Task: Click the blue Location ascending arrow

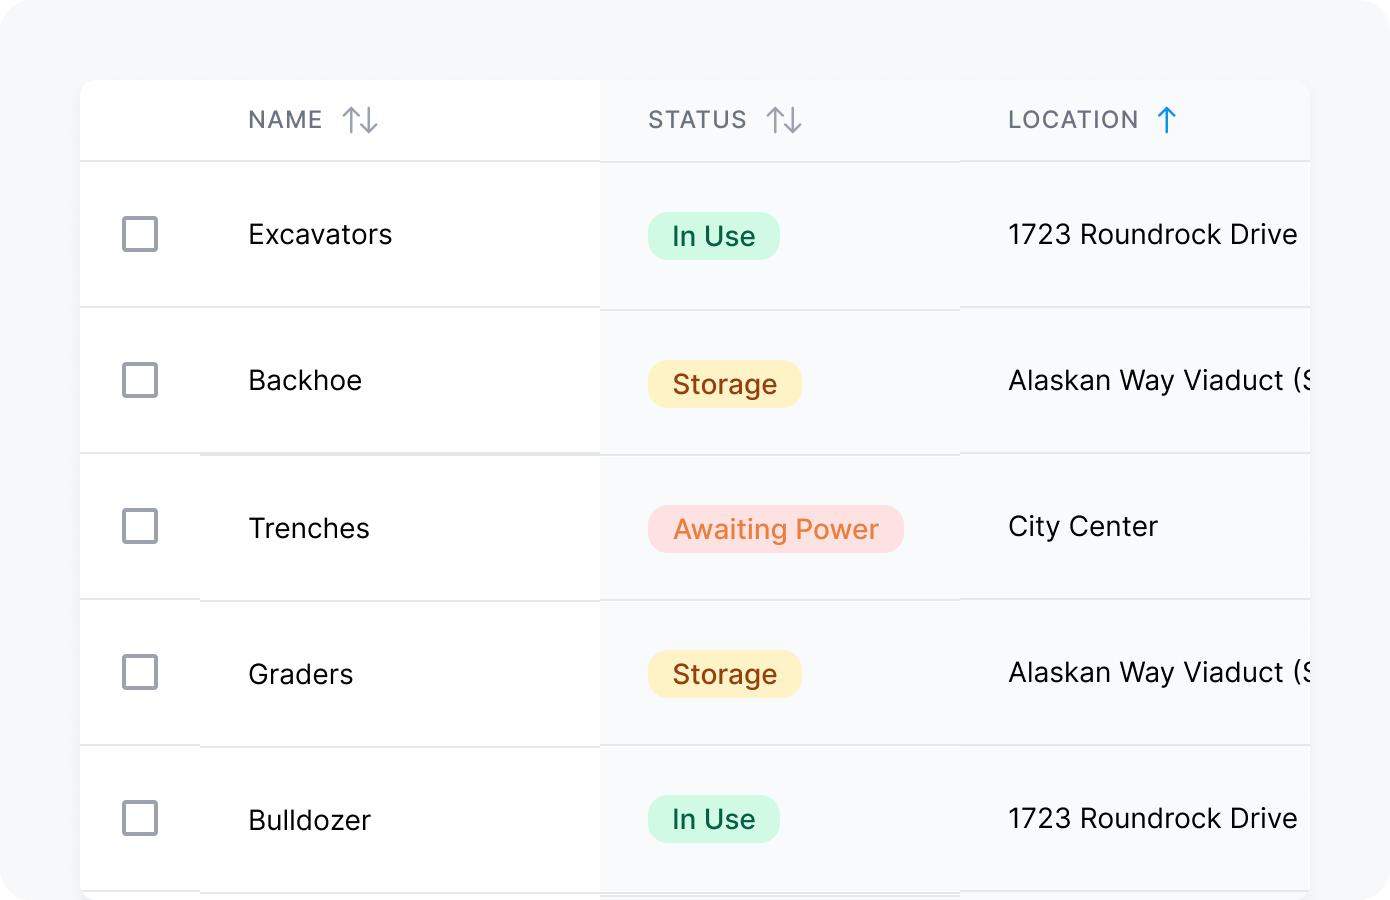Action: pos(1166,120)
